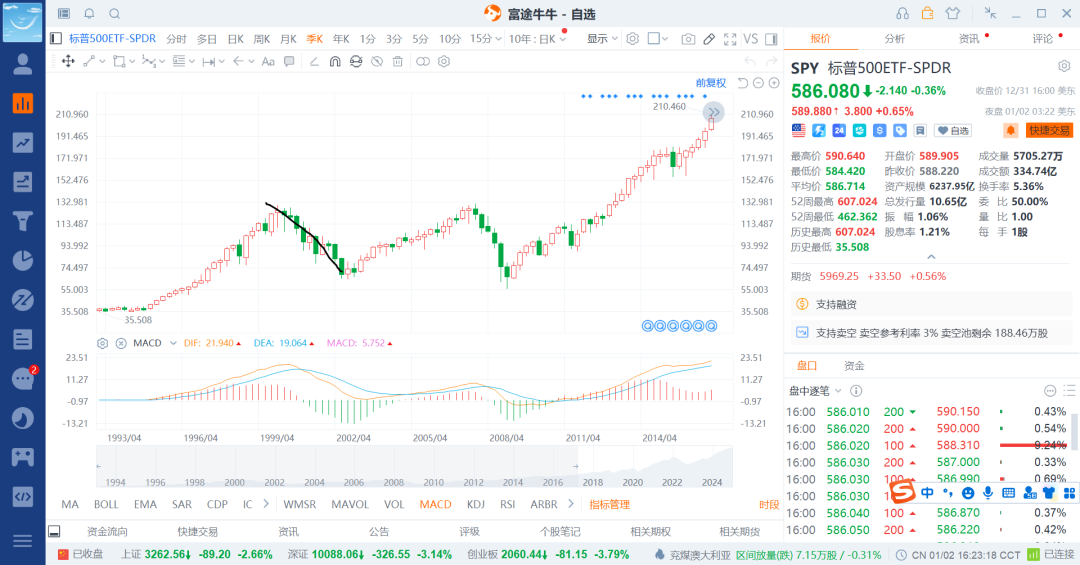Open the orange quotes chart sidebar icon

click(23, 103)
